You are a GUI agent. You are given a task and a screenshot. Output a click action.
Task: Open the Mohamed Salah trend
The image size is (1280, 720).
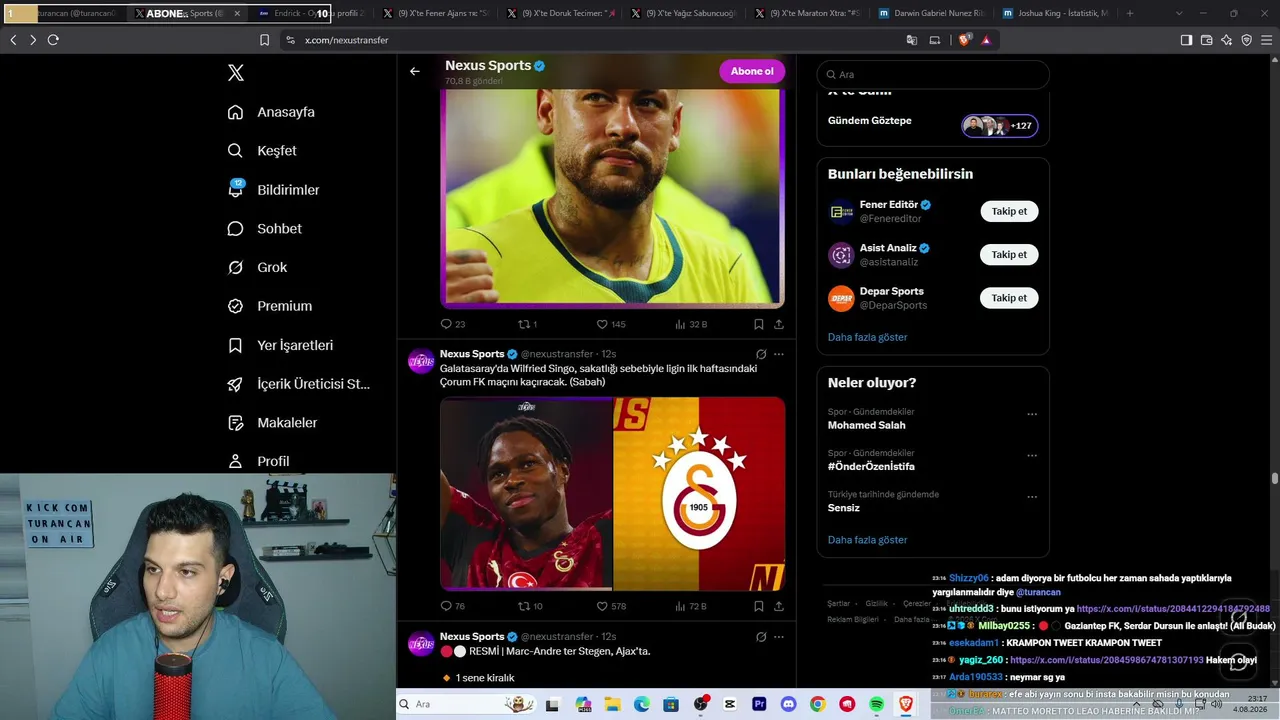tap(867, 425)
